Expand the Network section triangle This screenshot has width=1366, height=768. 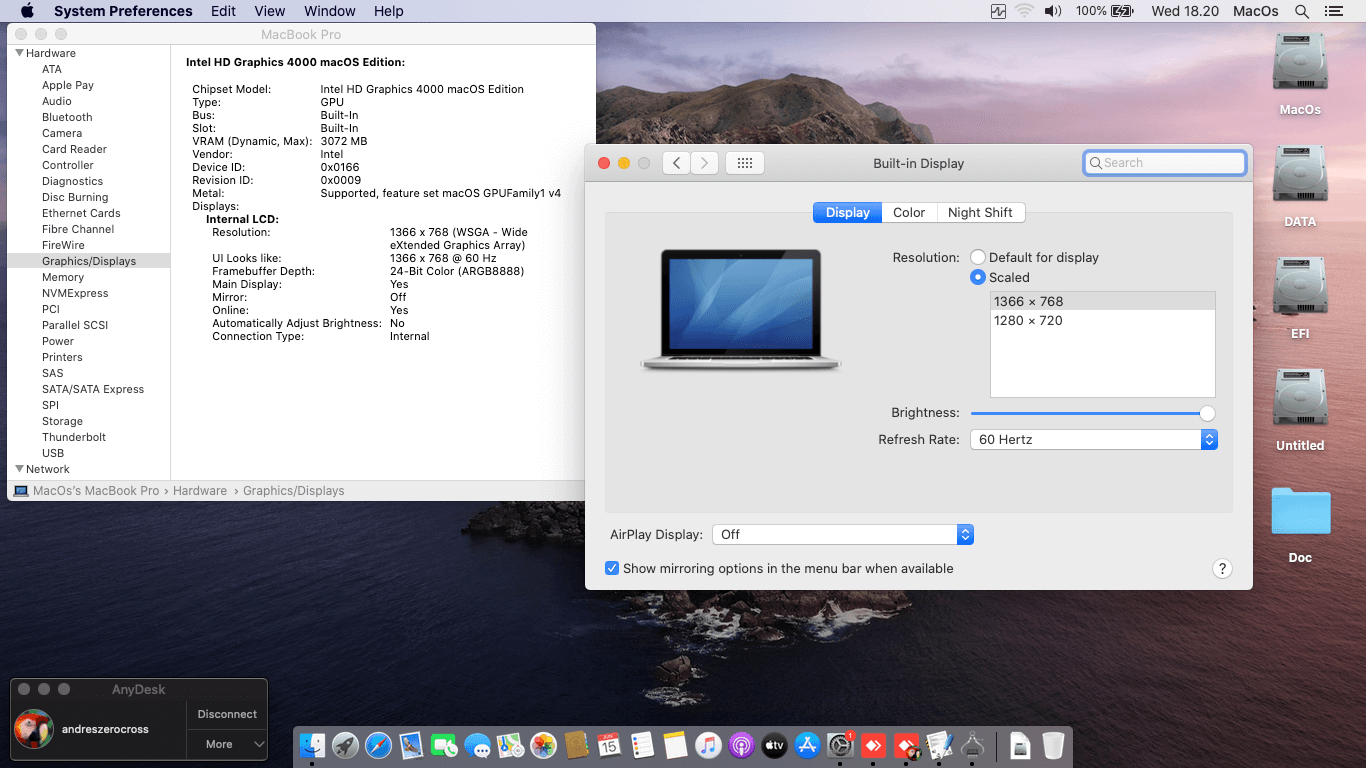click(19, 469)
